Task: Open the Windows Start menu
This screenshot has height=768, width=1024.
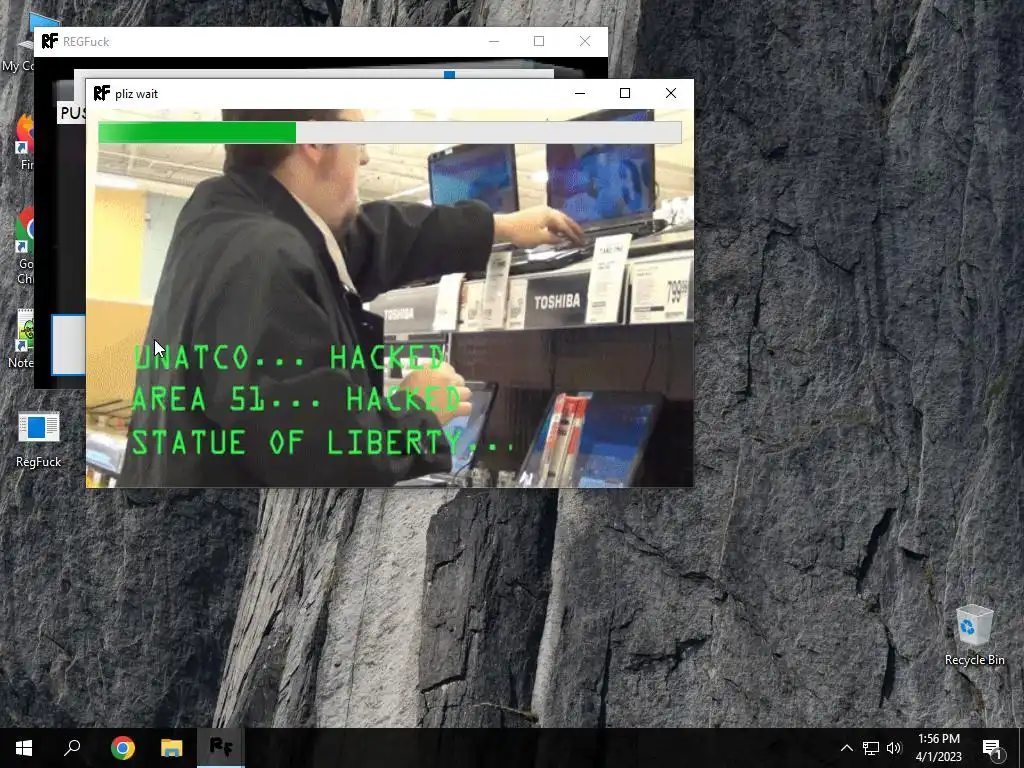Action: pyautogui.click(x=24, y=748)
